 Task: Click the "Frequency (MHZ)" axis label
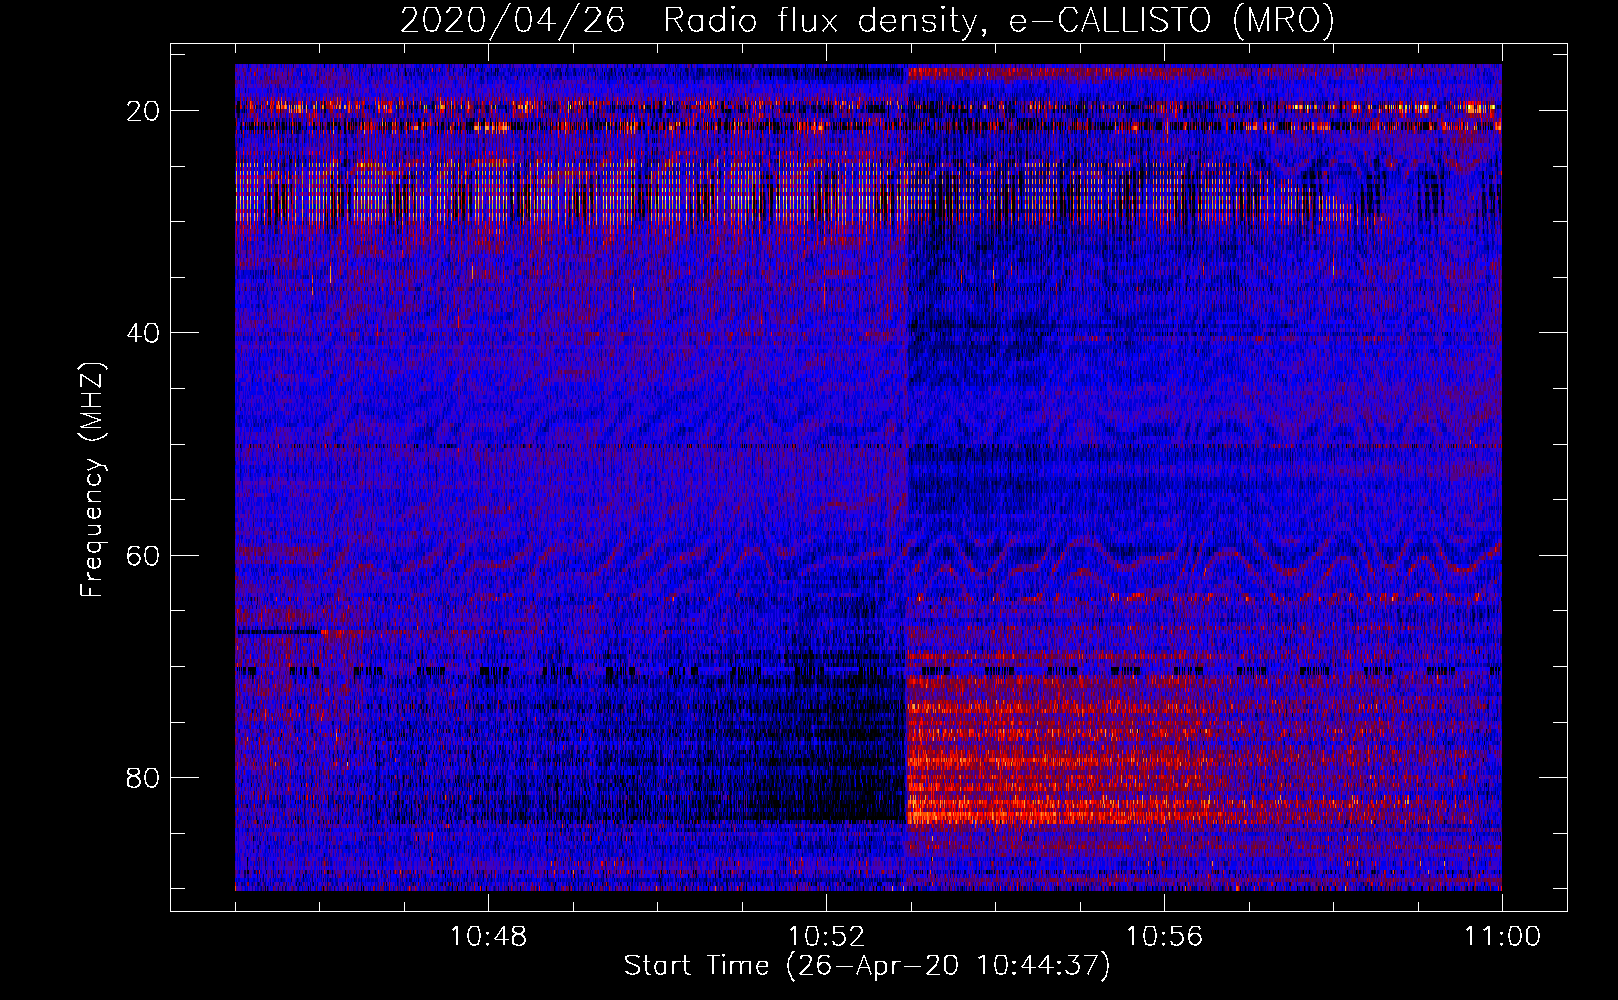coord(92,480)
